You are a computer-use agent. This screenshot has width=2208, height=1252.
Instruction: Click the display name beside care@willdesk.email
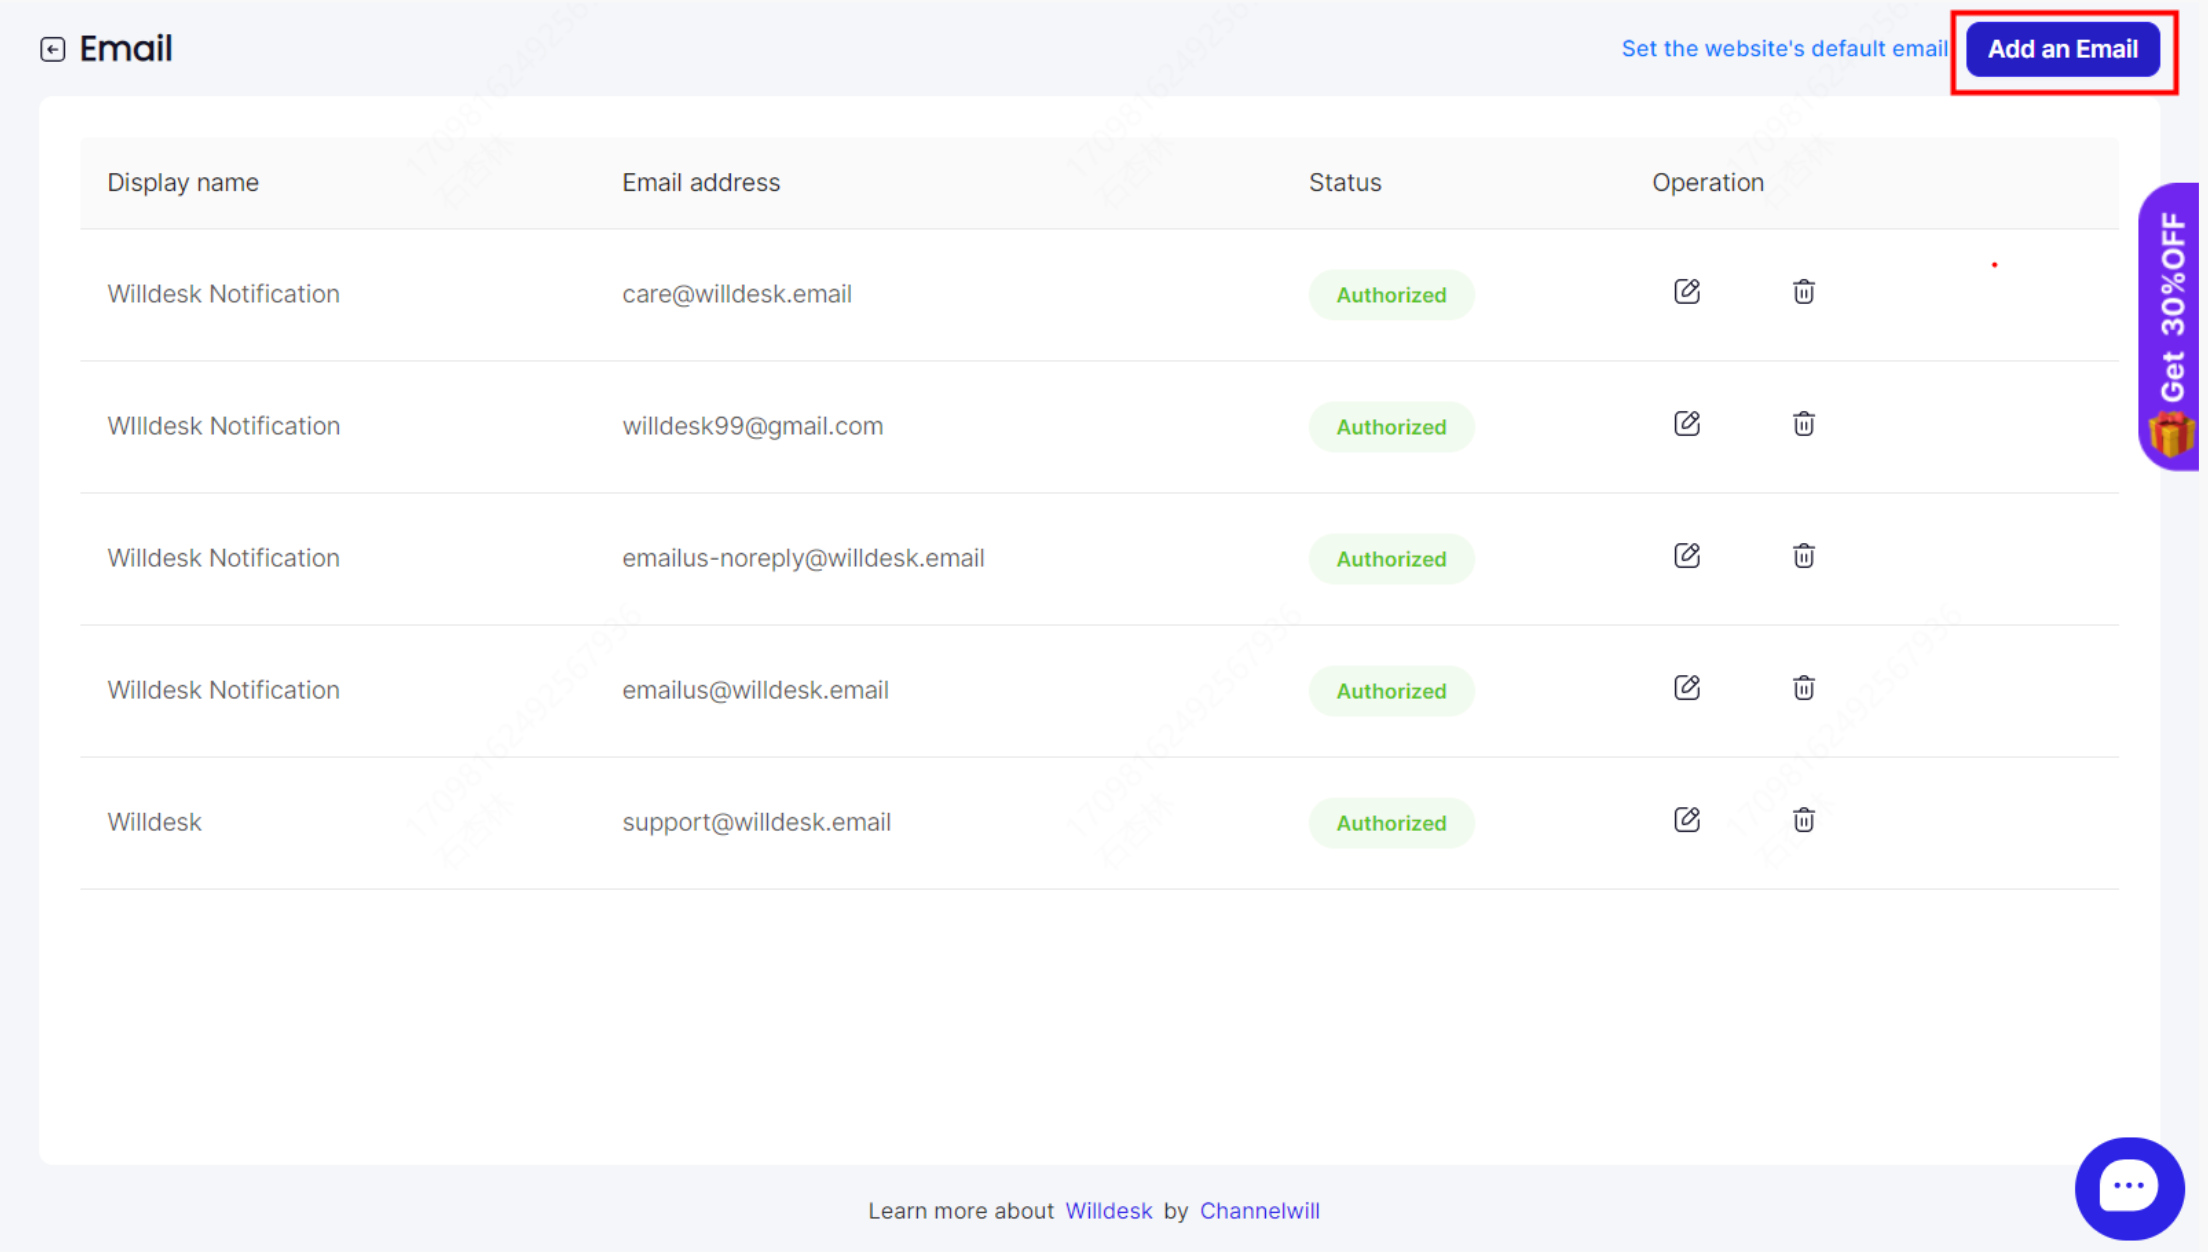[x=223, y=294]
